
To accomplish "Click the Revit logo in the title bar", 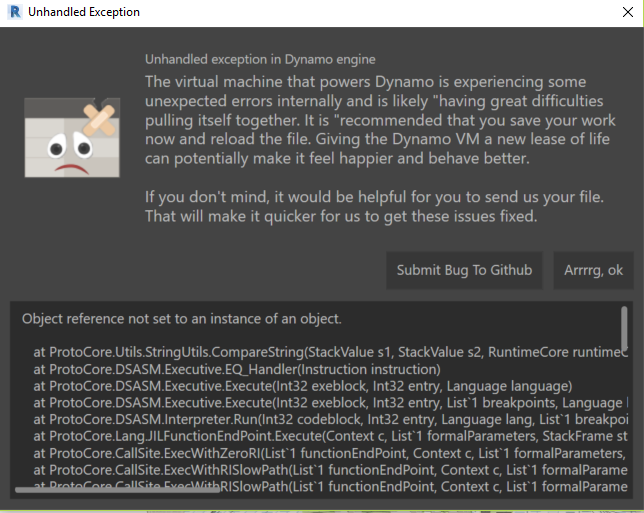I will (12, 13).
